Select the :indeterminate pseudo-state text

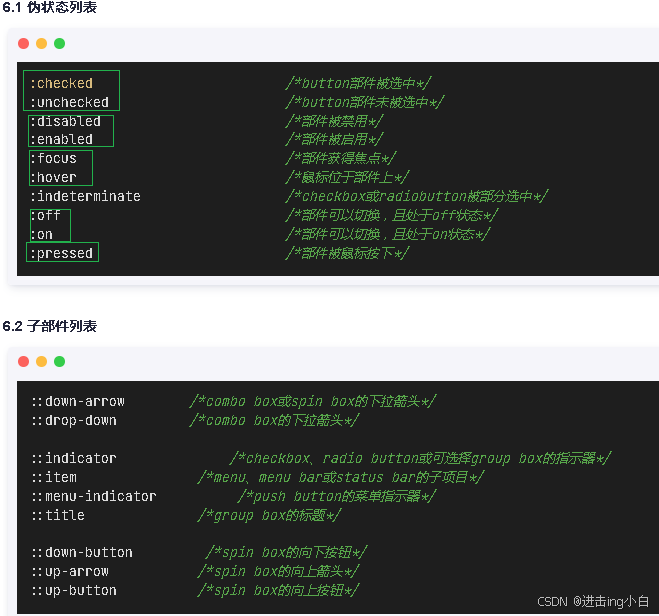coord(85,196)
